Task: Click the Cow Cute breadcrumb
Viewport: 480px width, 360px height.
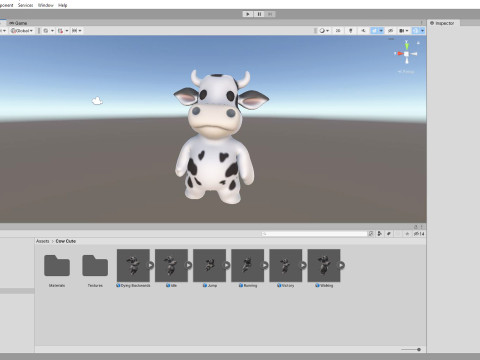Action: click(66, 241)
